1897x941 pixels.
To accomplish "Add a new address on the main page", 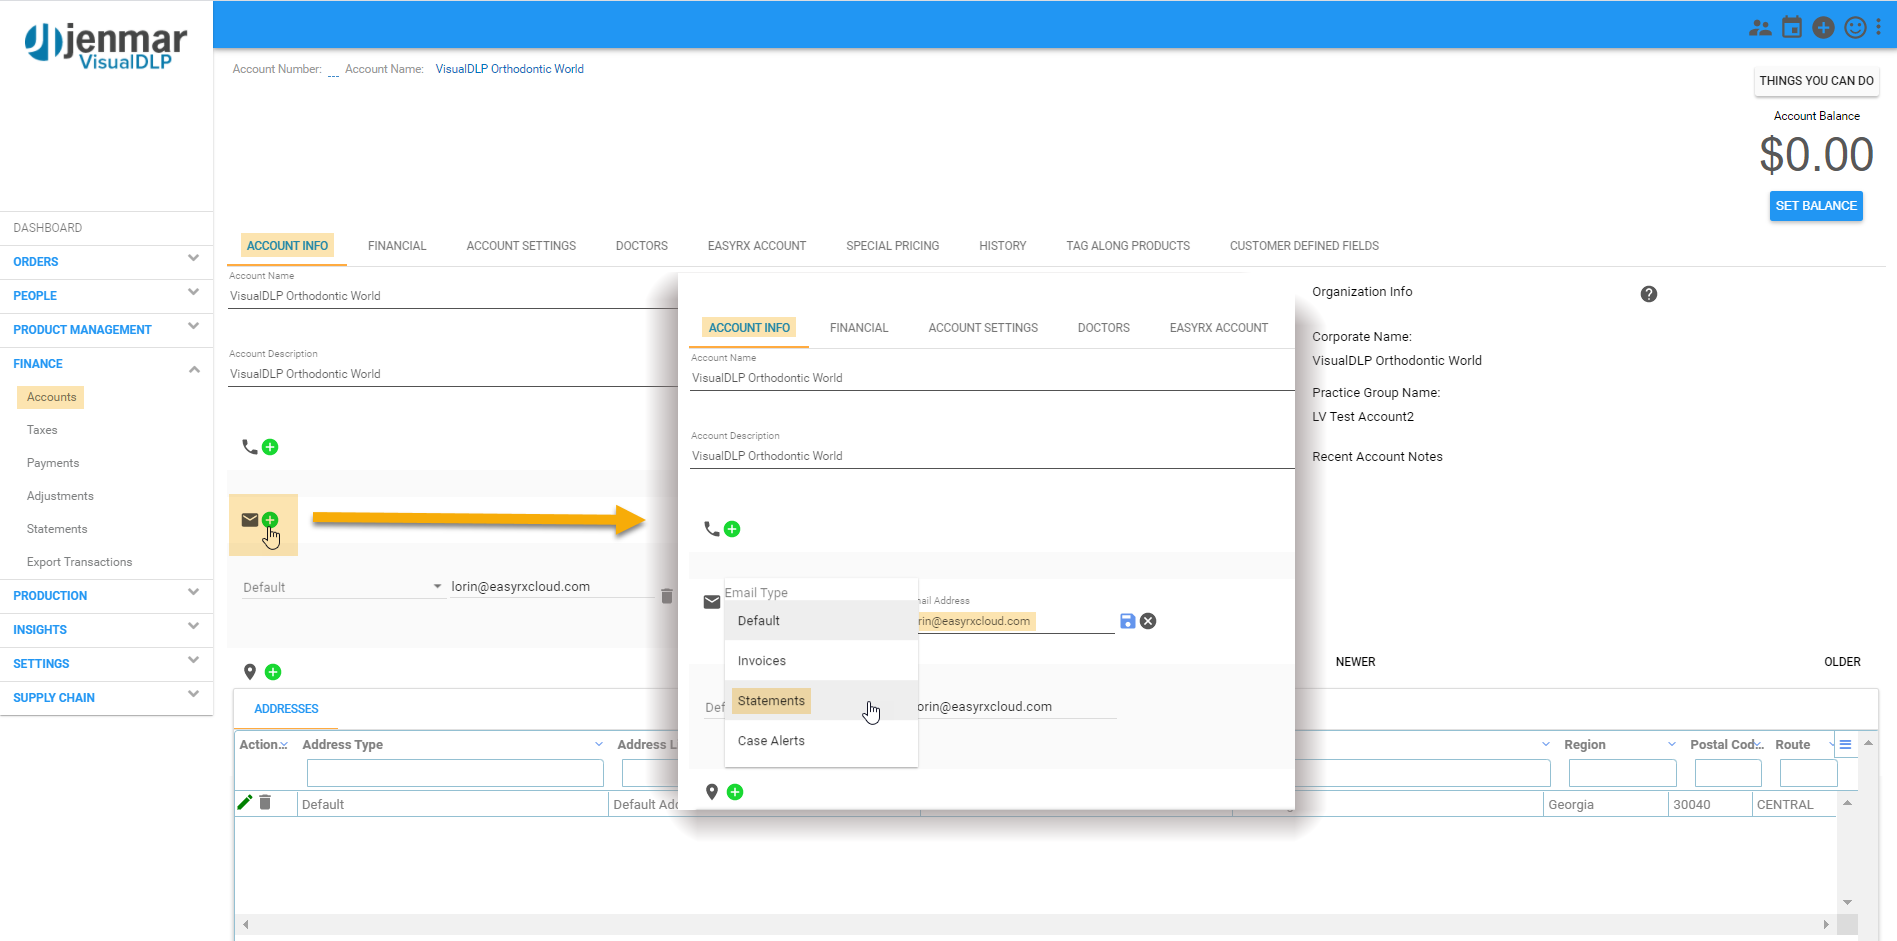I will point(273,672).
